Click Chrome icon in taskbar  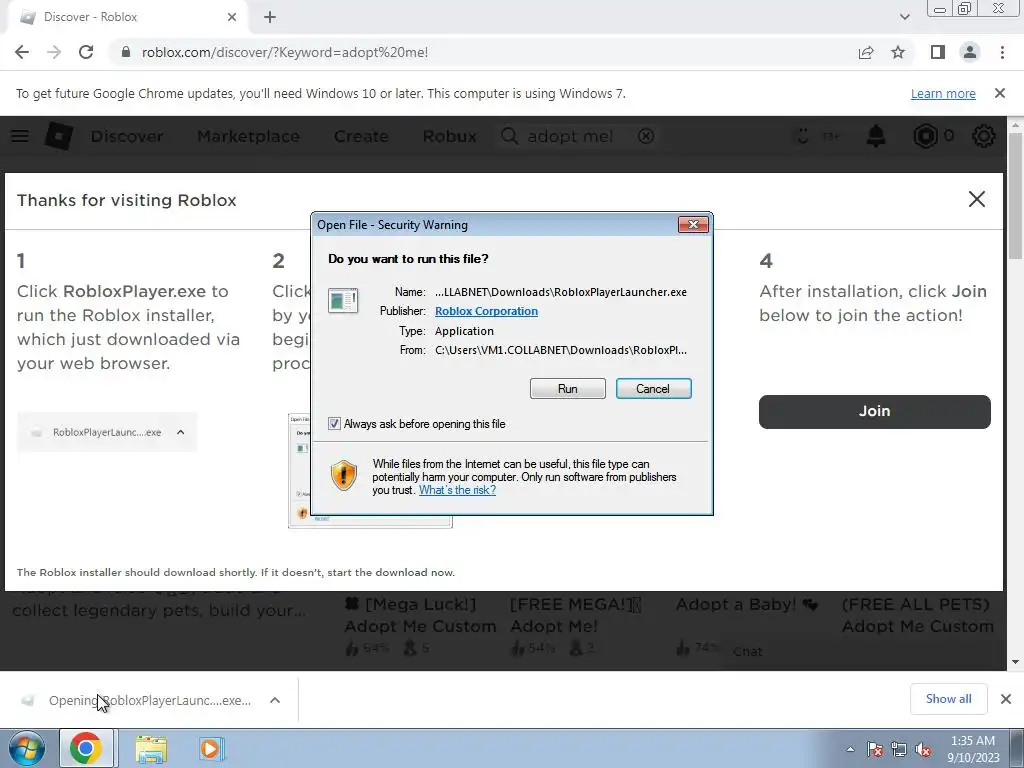coord(86,749)
